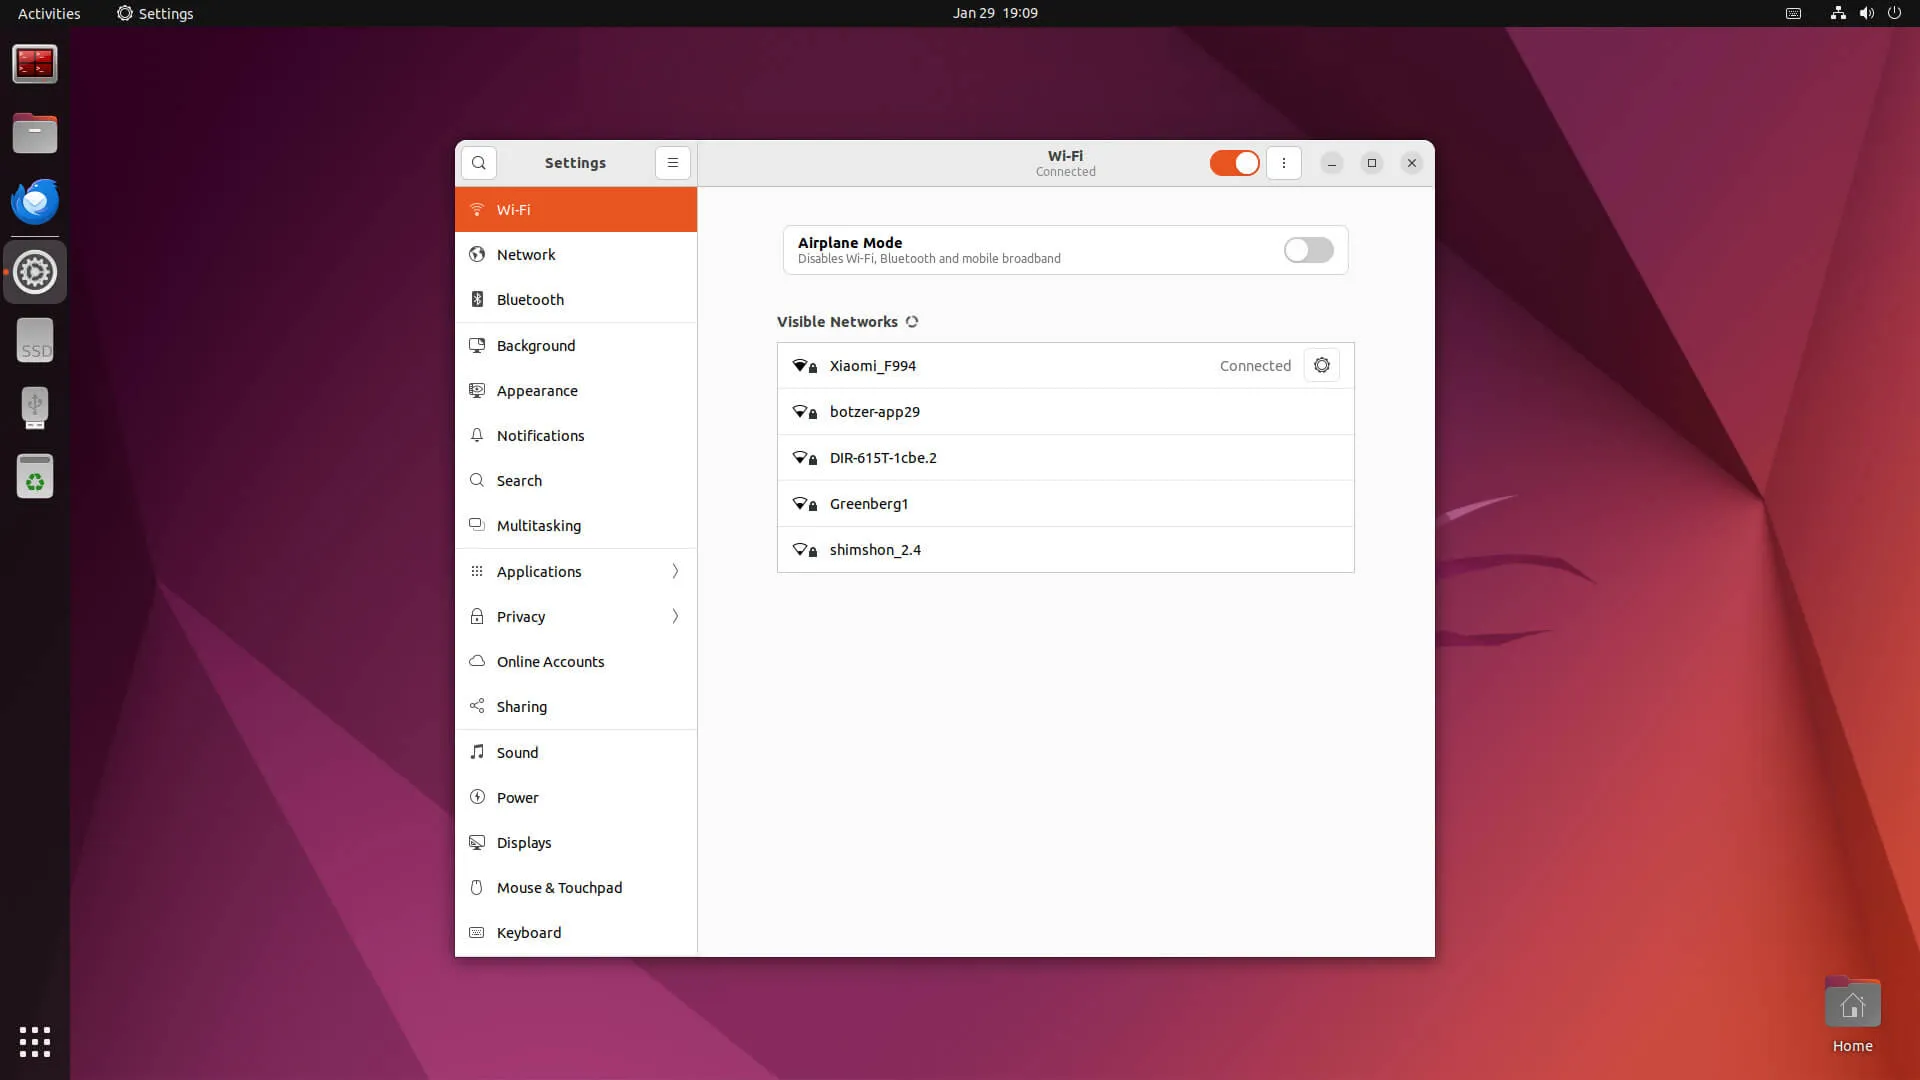1920x1080 pixels.
Task: Open the Displays settings panel
Action: (524, 843)
